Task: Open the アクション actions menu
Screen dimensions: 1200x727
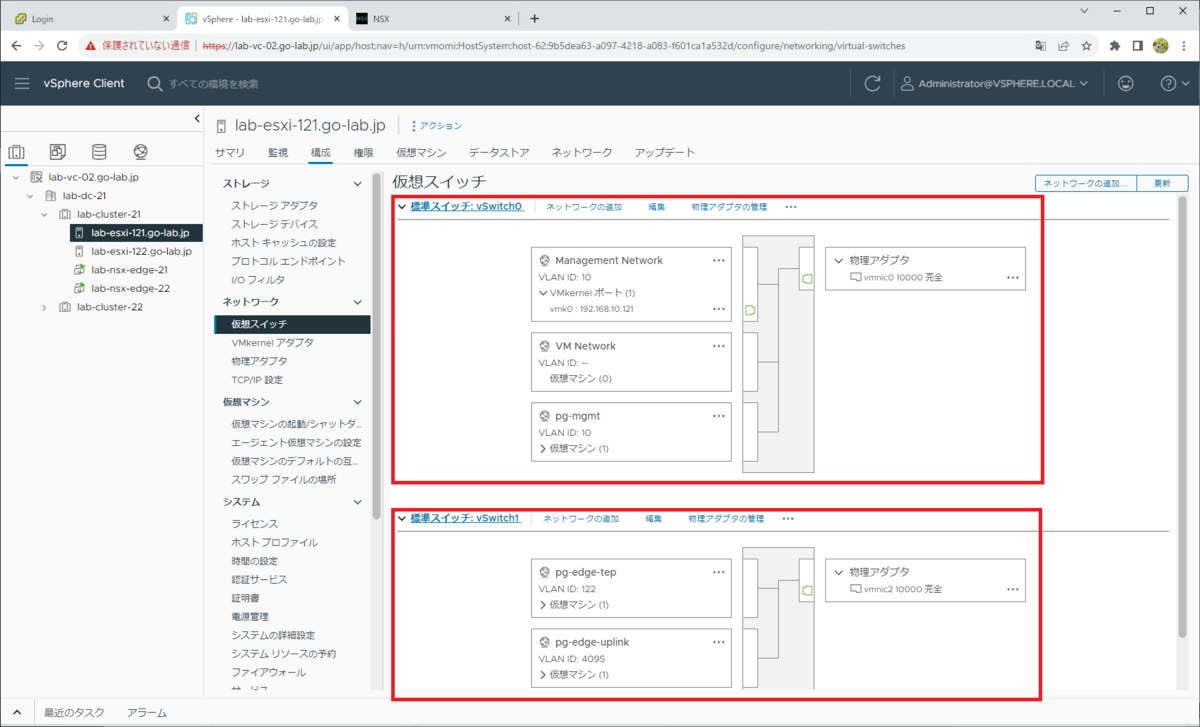Action: 437,126
